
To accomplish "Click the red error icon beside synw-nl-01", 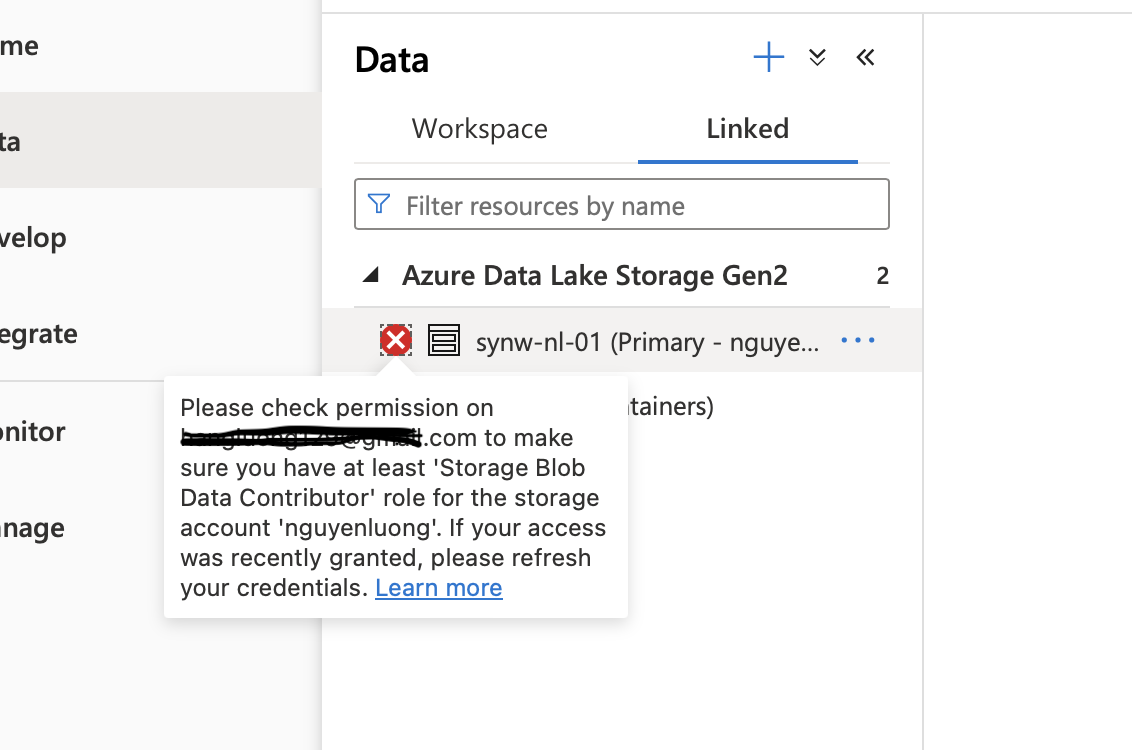I will [x=396, y=341].
